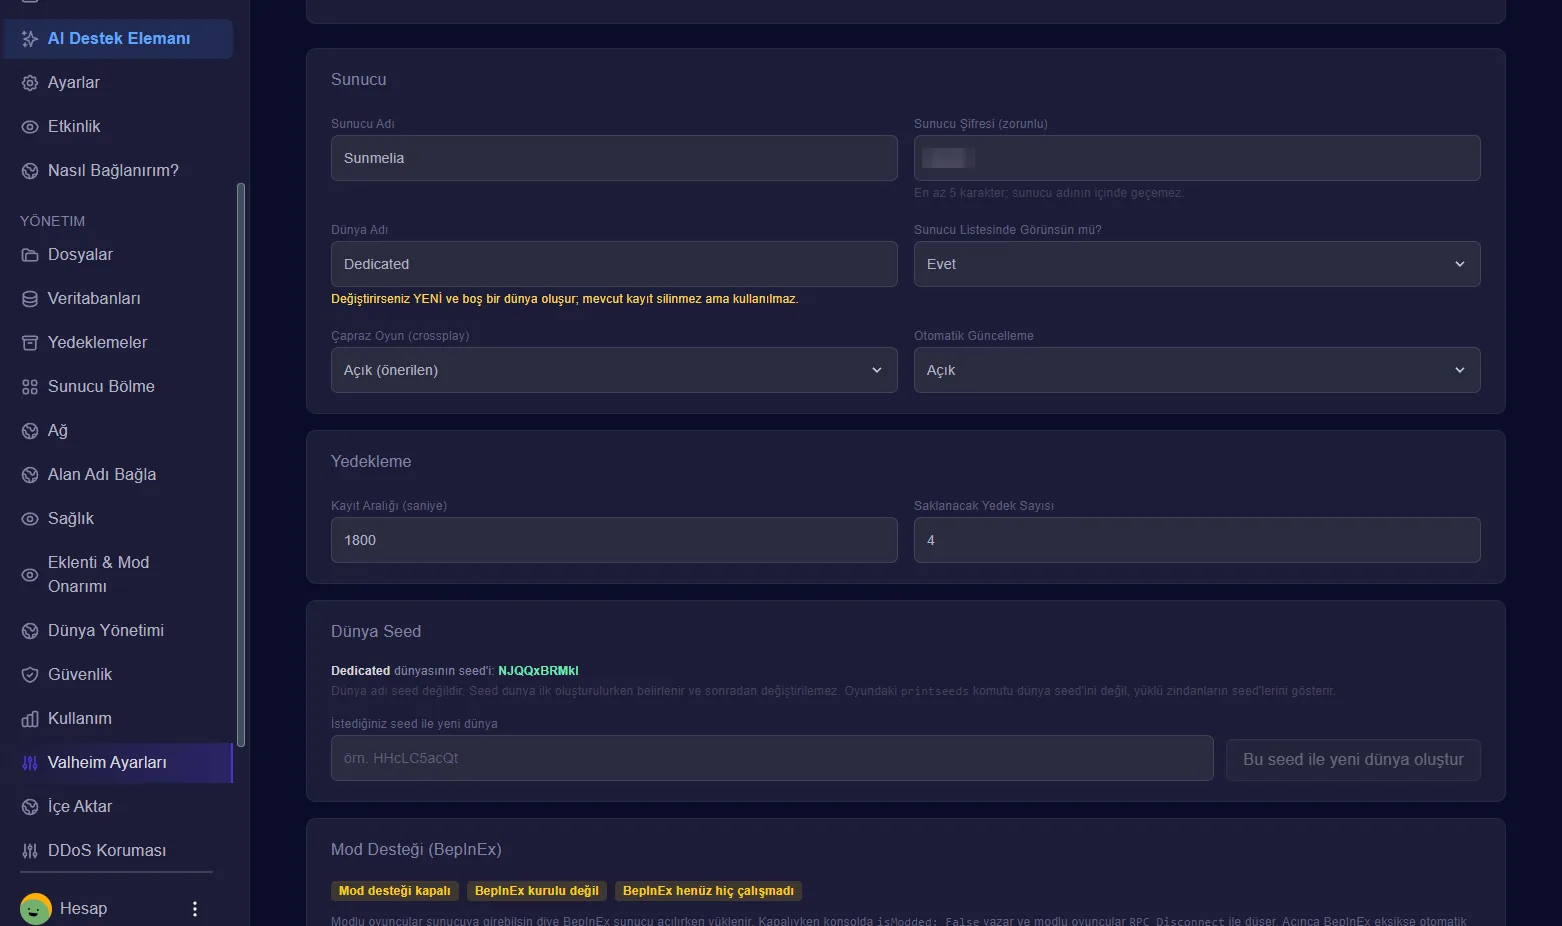Click Bu seed ile yeni dünya oluştur
The image size is (1562, 926).
[x=1353, y=759]
